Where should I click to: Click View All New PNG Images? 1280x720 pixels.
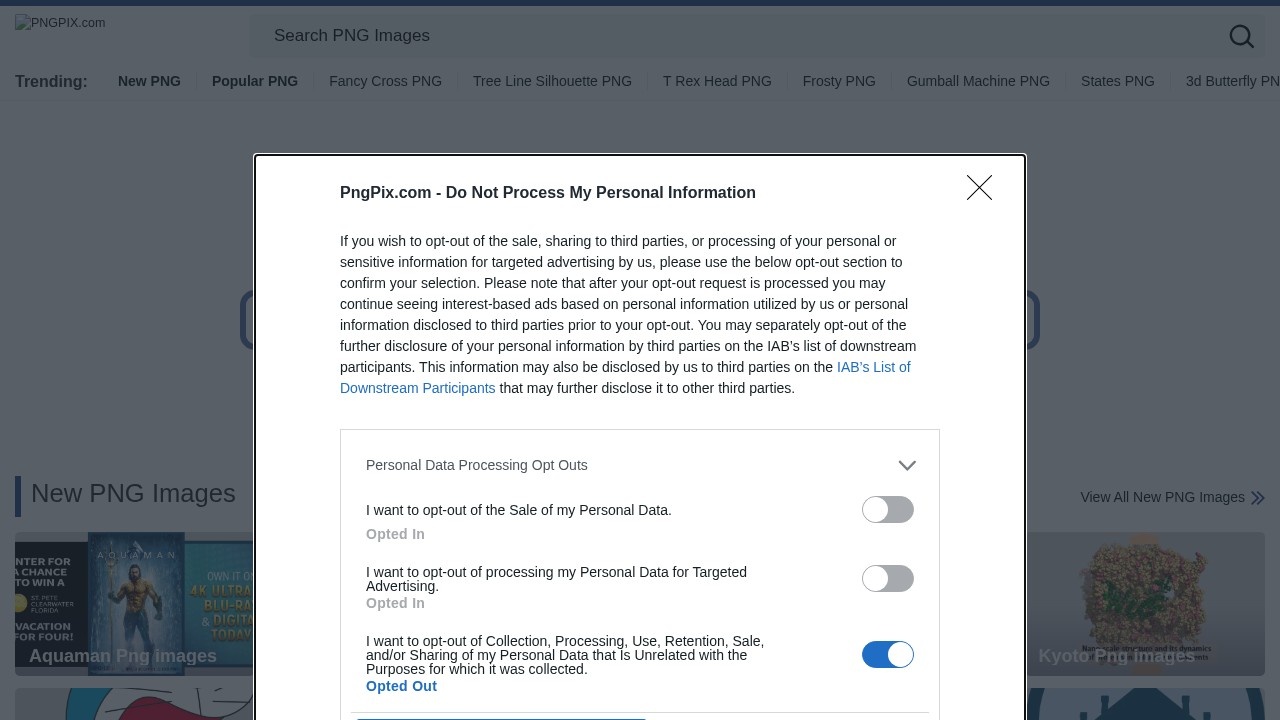click(x=1162, y=497)
